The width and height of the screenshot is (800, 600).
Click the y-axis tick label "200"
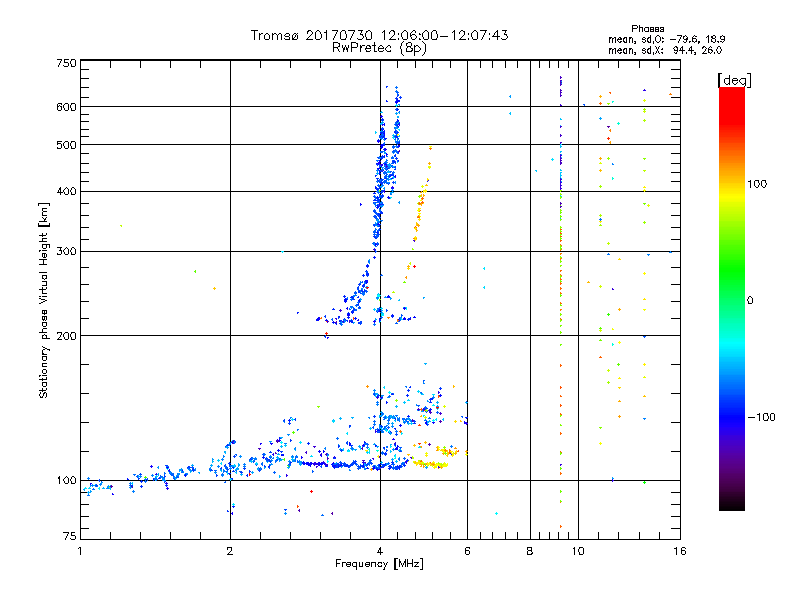pyautogui.click(x=66, y=336)
